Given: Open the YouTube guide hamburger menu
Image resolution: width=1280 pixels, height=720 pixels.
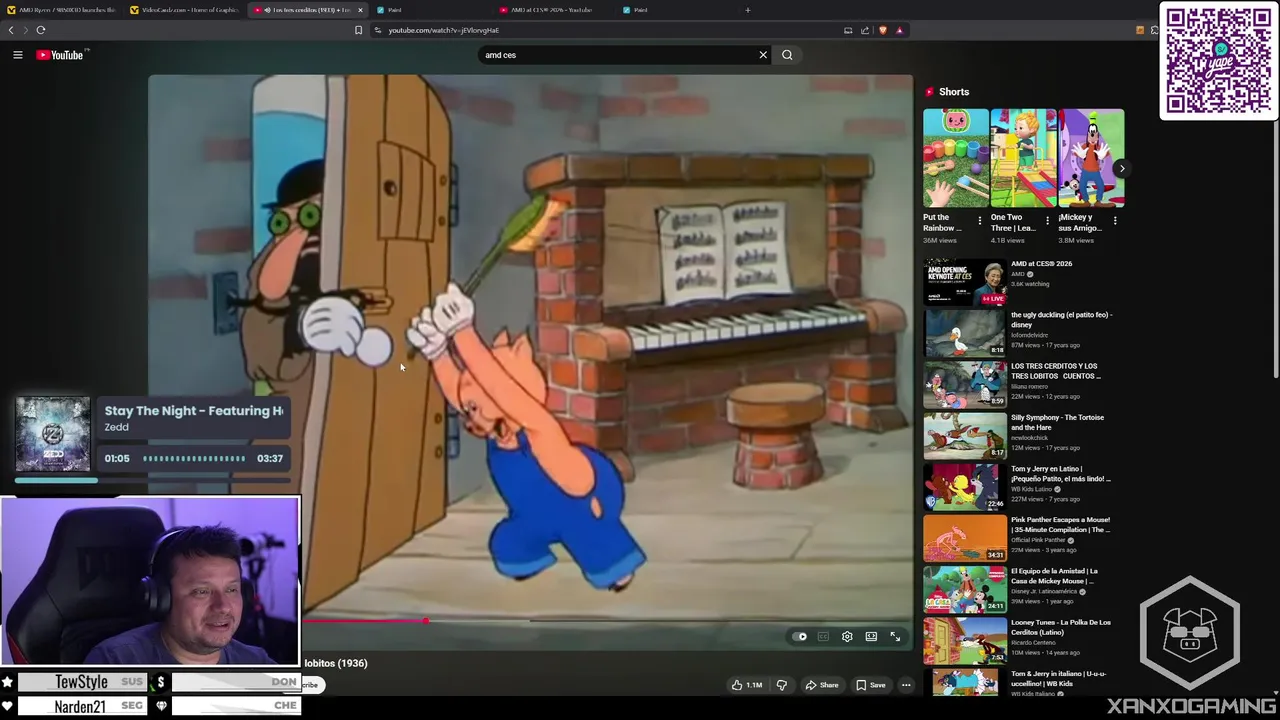Looking at the screenshot, I should tap(17, 55).
